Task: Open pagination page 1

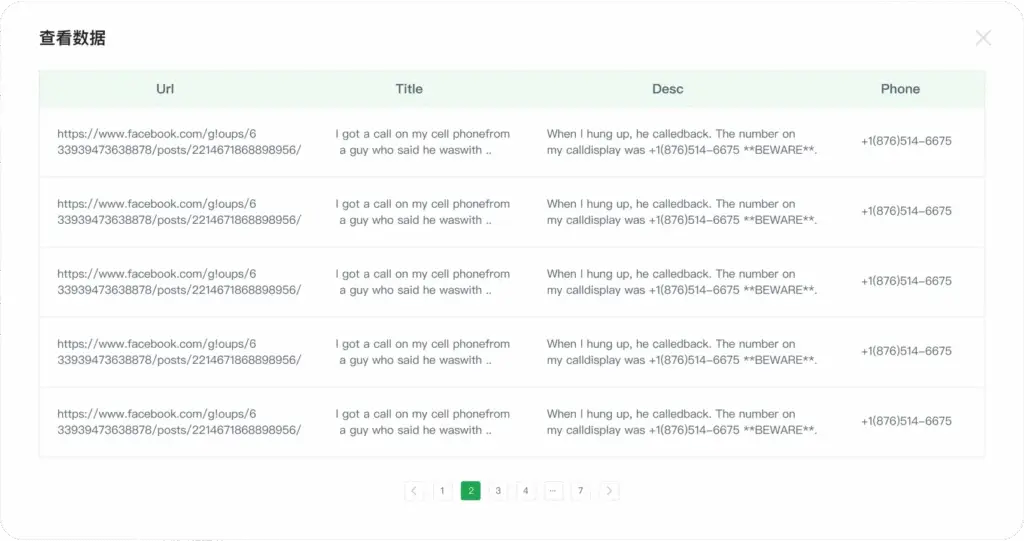Action: 442,491
